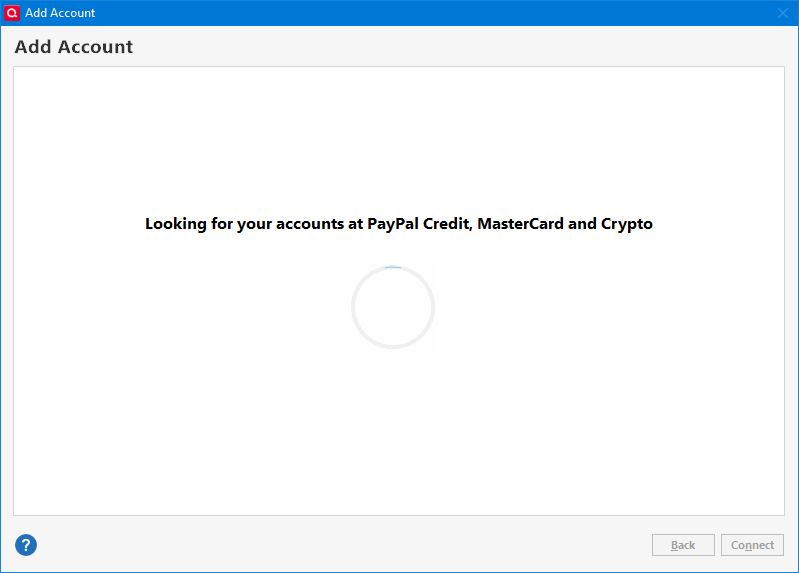Image resolution: width=799 pixels, height=573 pixels.
Task: Click the Add Account title bar text
Action: point(60,13)
